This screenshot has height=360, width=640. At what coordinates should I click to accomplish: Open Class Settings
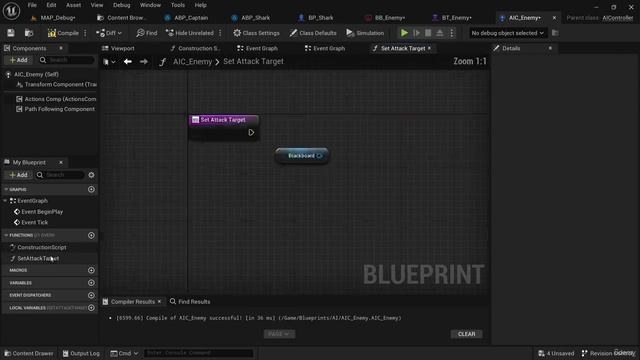(256, 33)
